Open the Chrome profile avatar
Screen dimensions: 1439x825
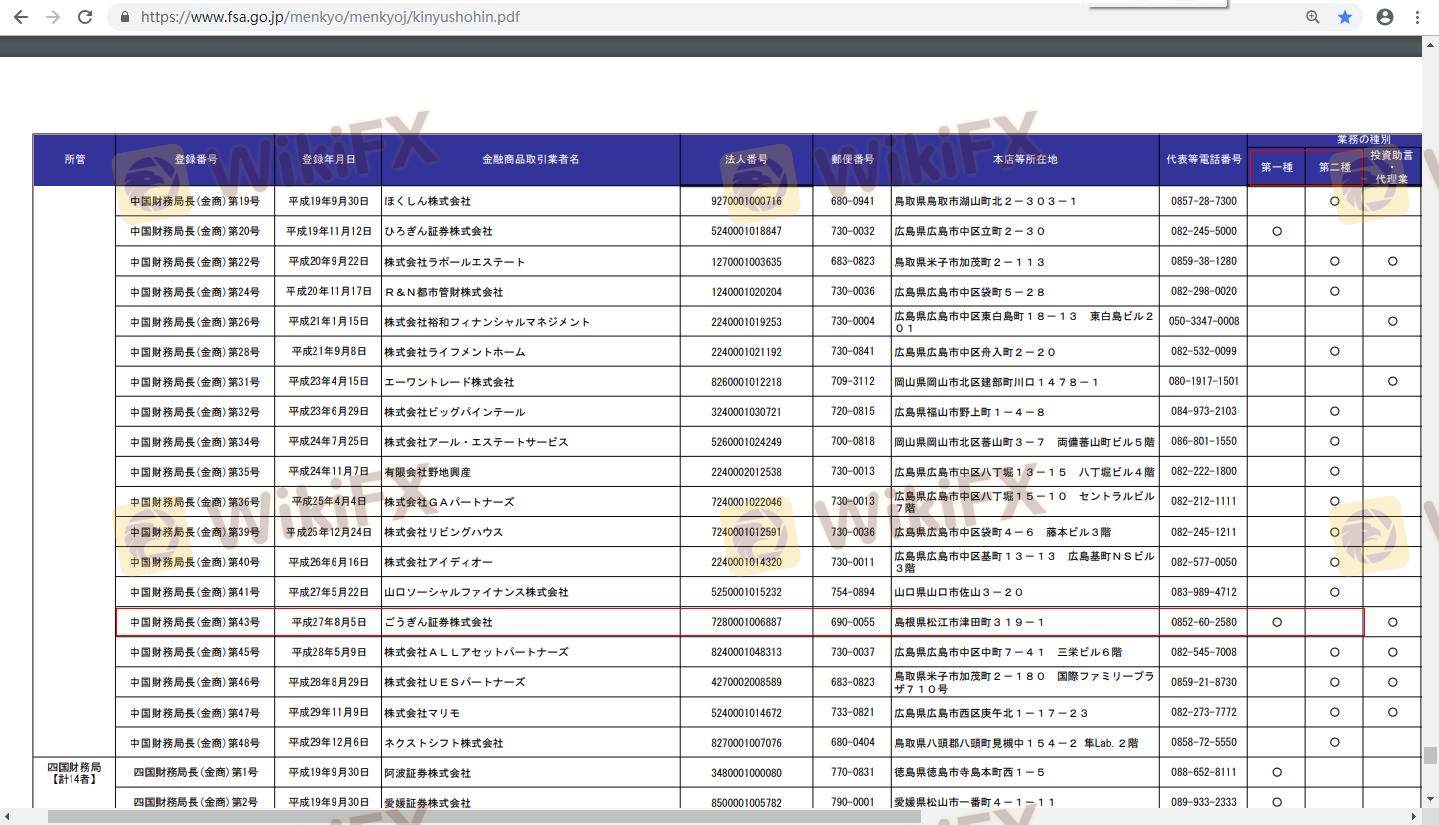pyautogui.click(x=1385, y=17)
